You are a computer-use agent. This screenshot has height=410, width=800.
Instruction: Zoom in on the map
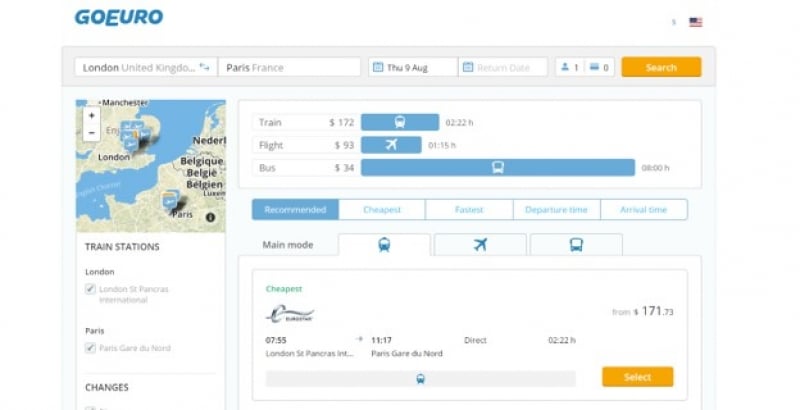[x=91, y=116]
